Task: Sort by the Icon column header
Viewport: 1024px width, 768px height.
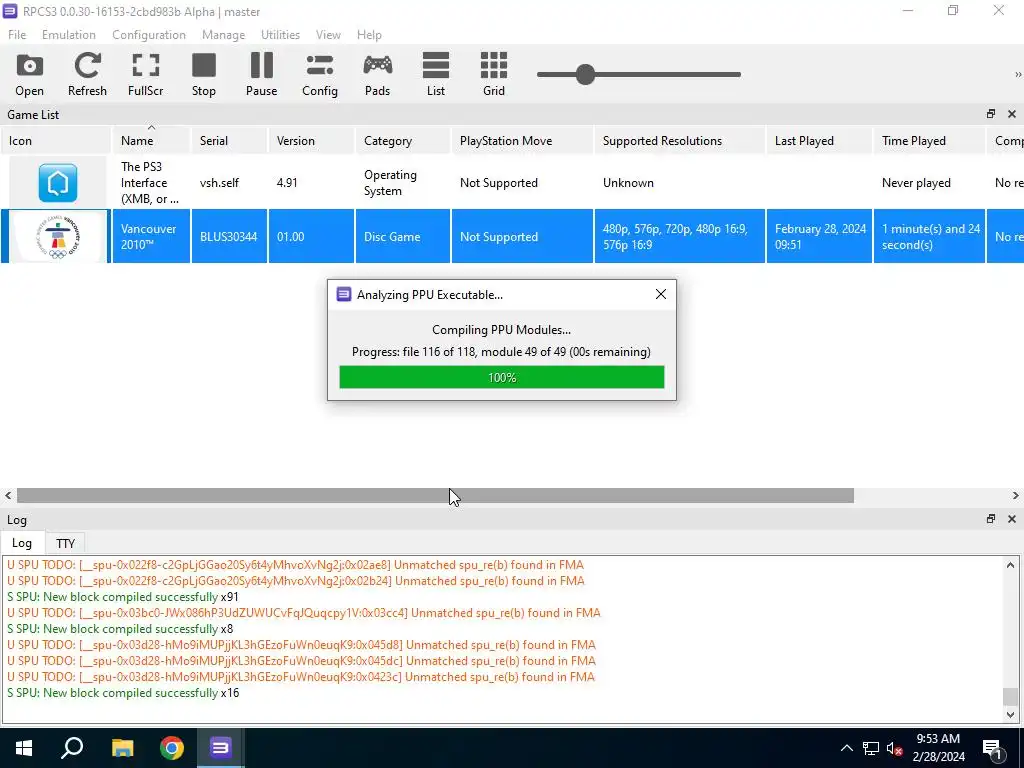Action: pos(56,140)
